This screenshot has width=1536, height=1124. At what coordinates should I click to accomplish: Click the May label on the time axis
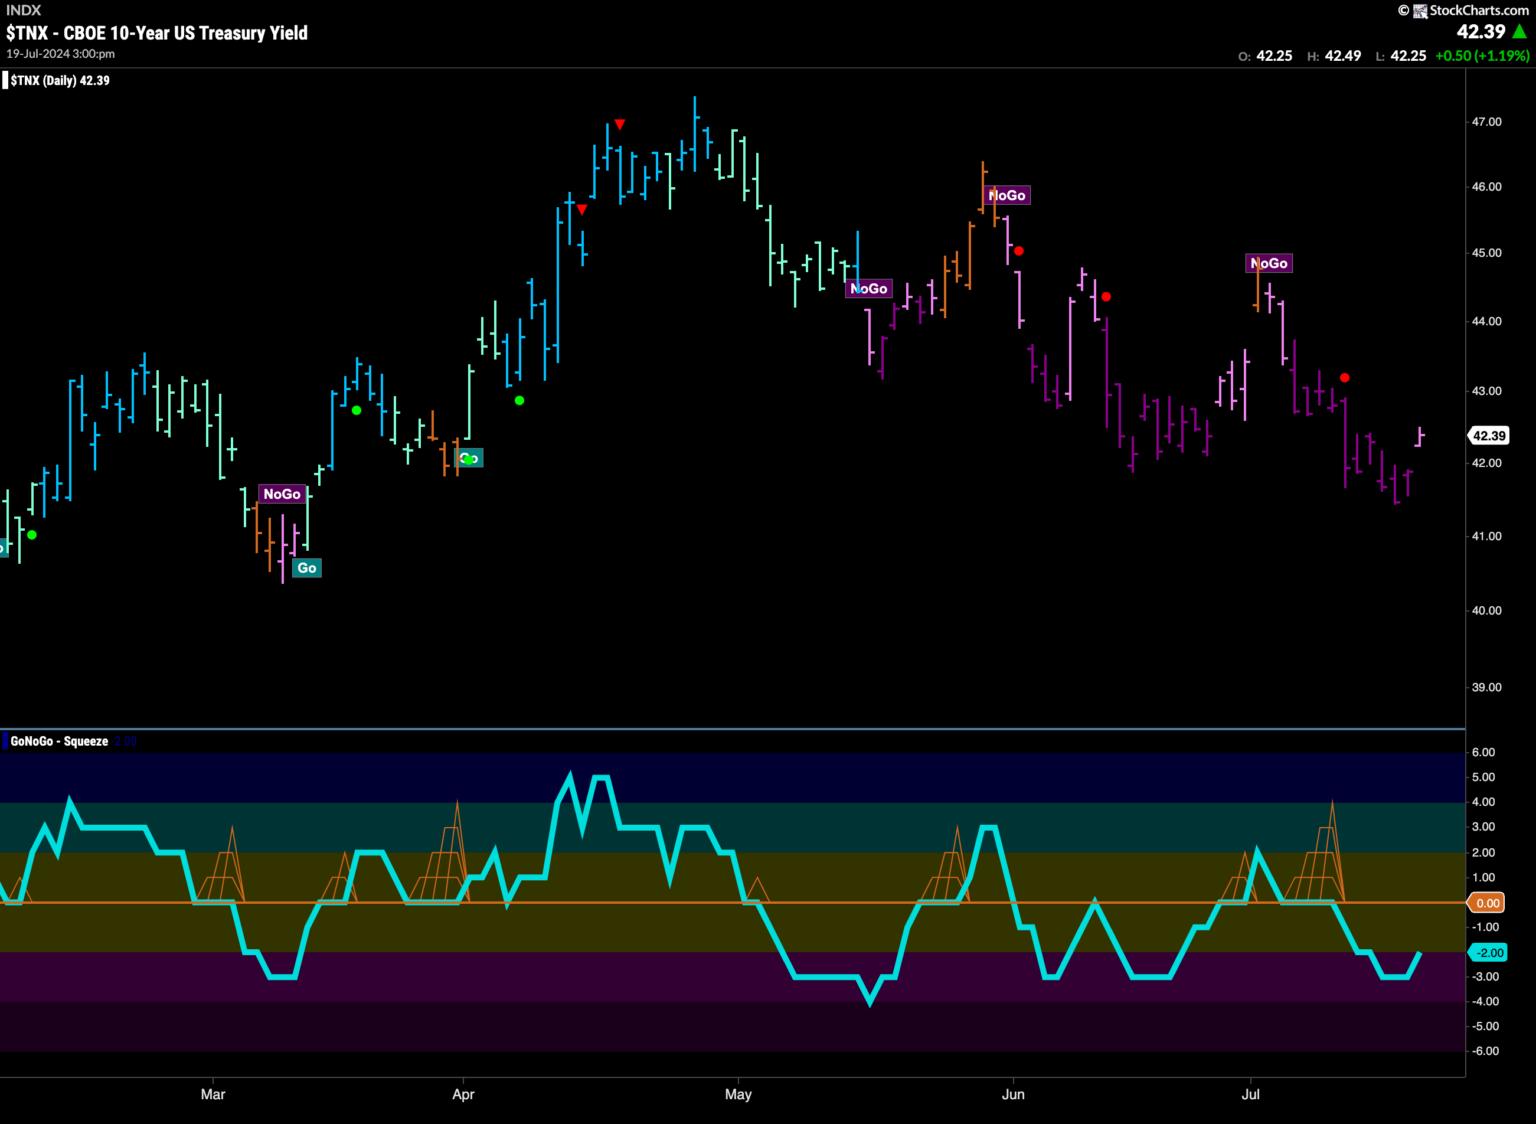(738, 1094)
